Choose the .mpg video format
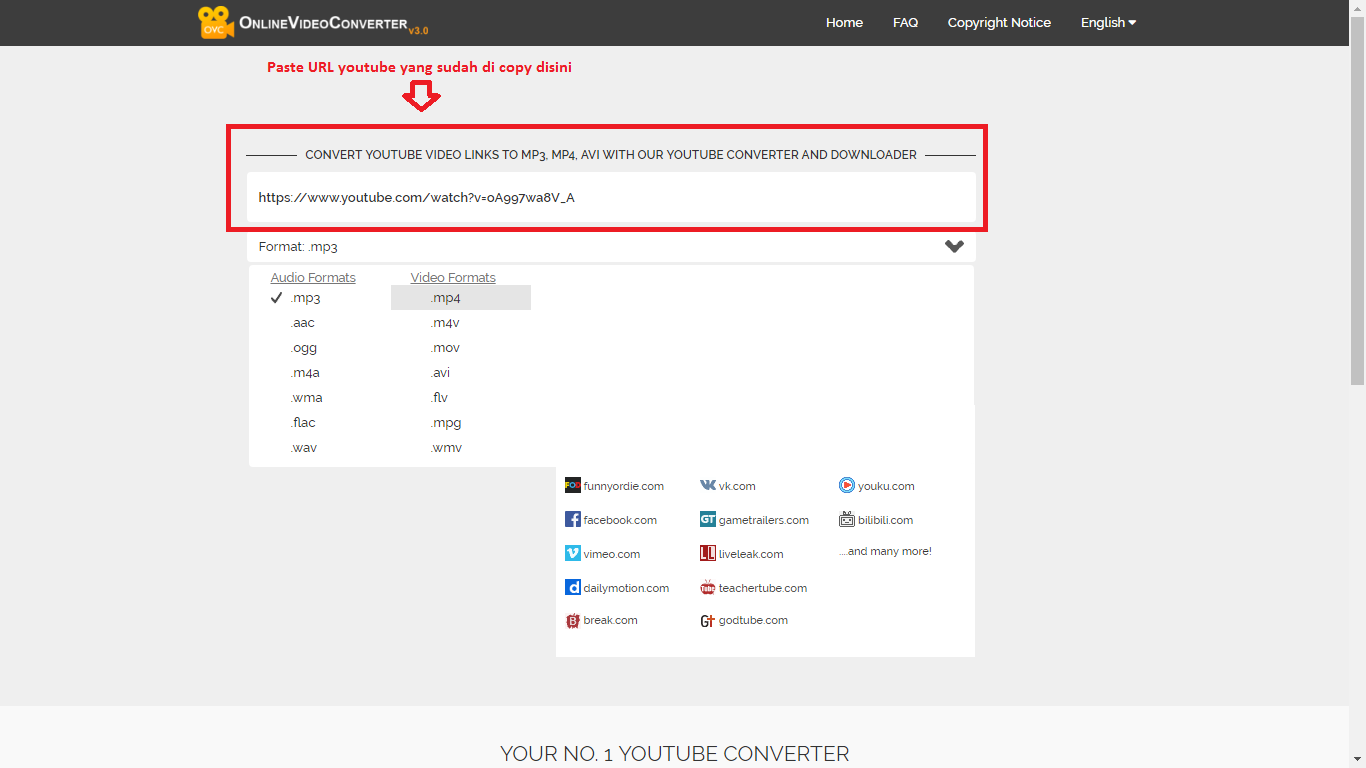Screen dimensions: 1366x768 446,423
